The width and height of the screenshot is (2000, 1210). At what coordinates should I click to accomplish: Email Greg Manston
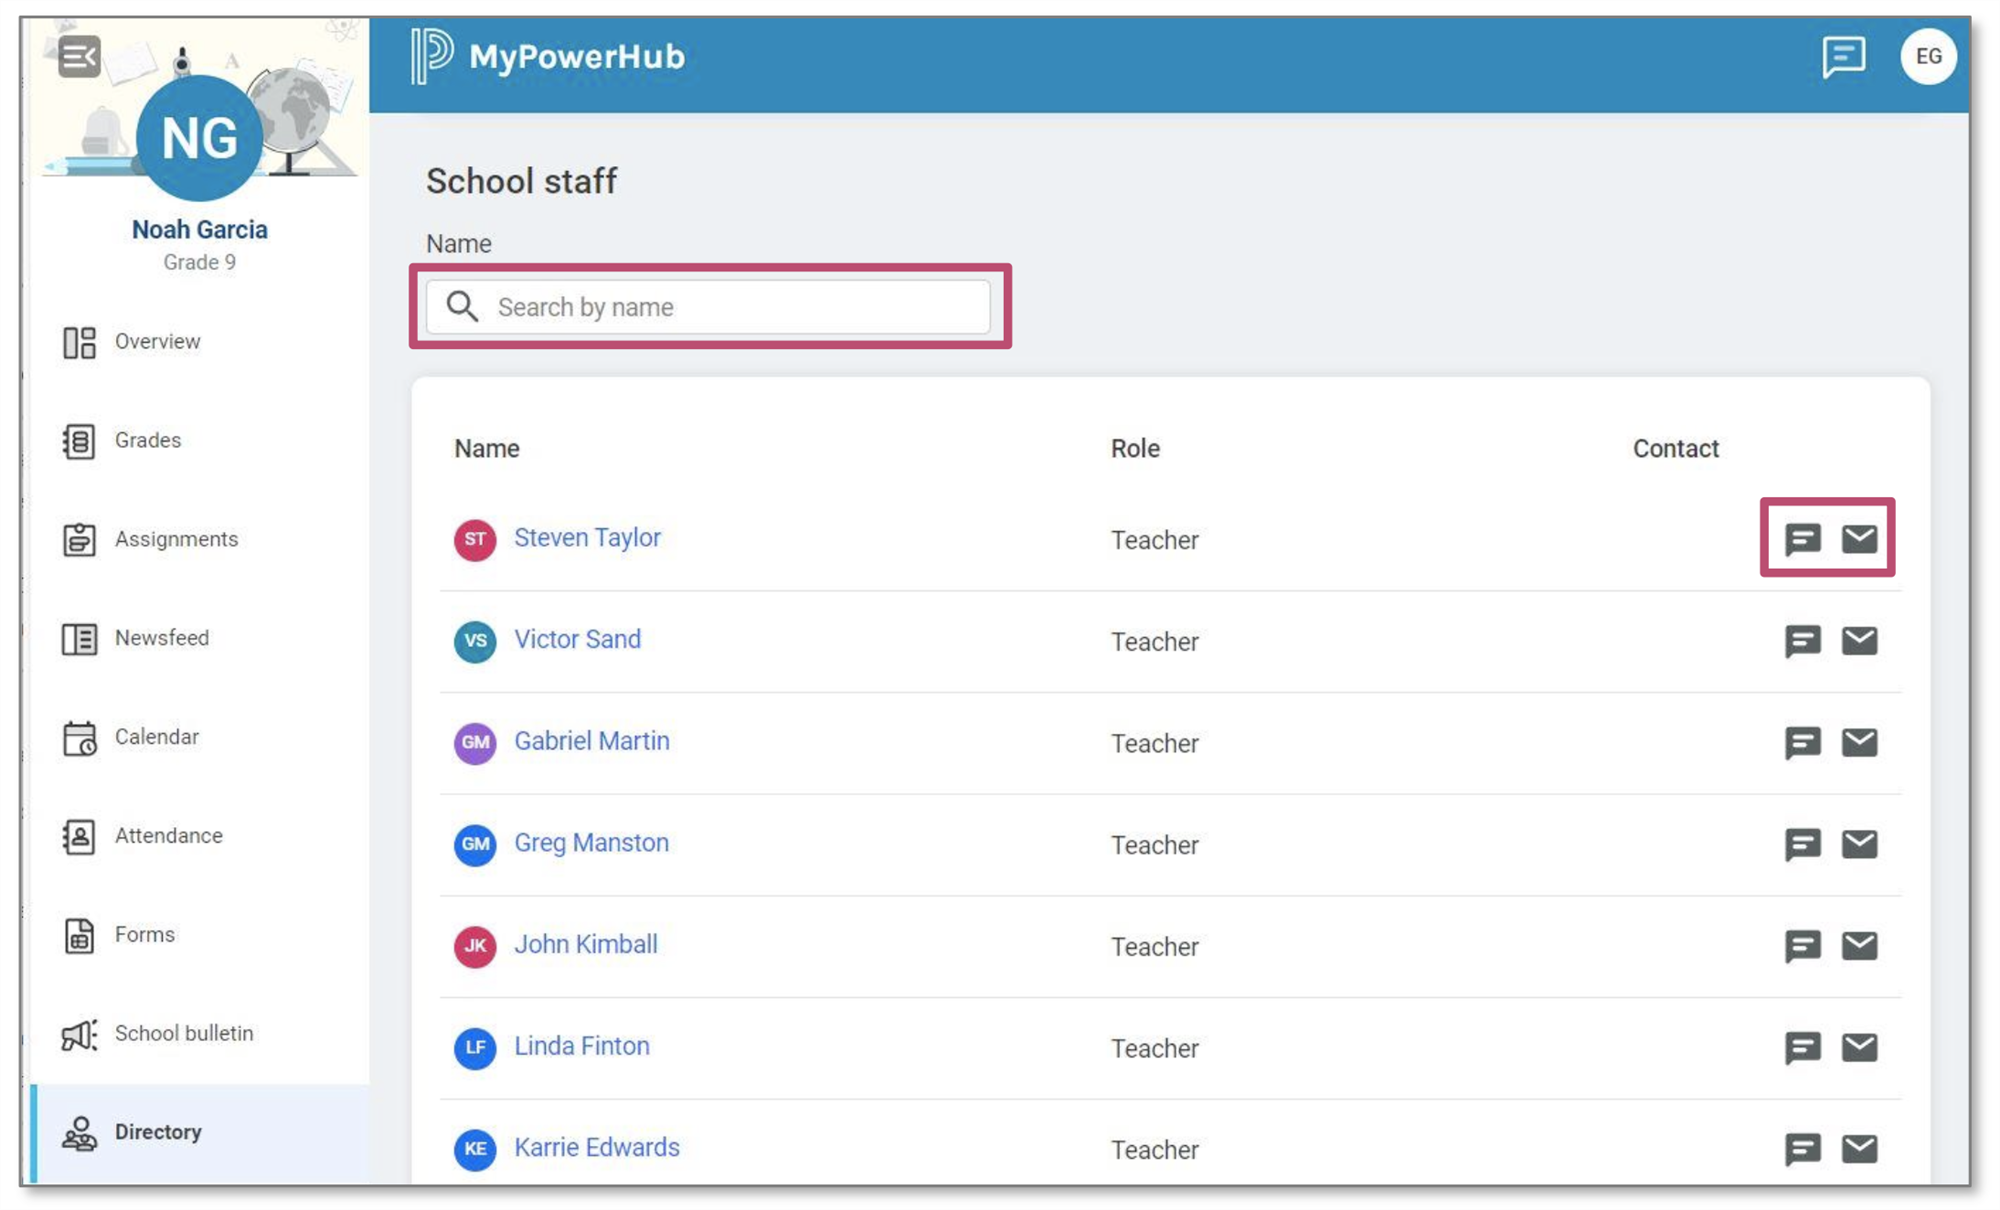[1859, 844]
